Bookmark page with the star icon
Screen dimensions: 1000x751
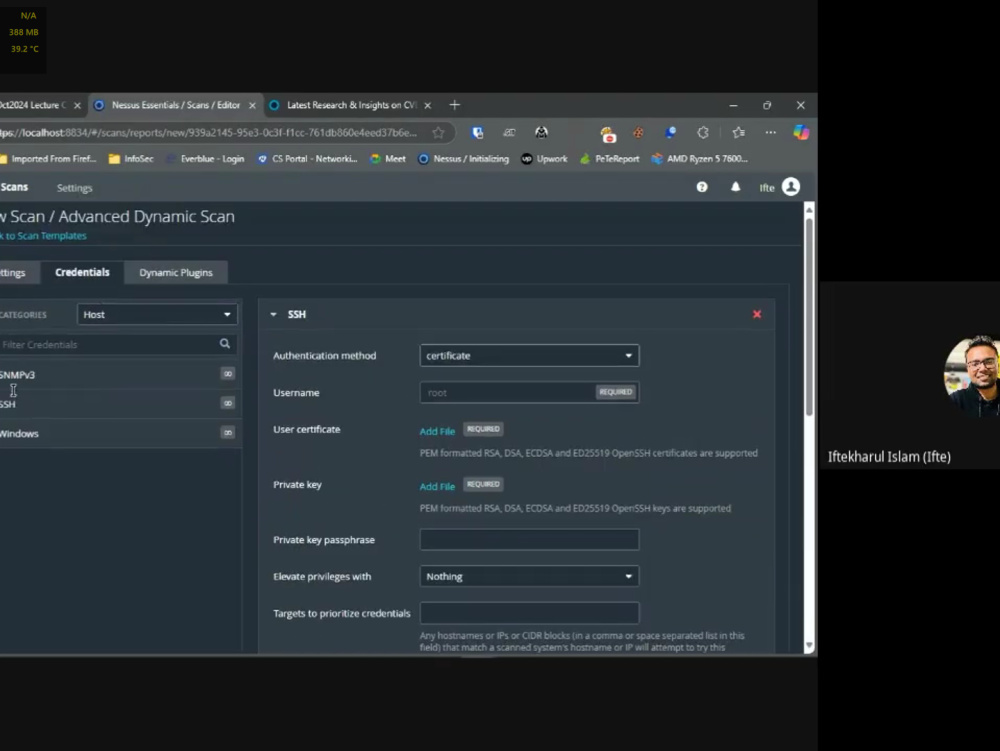pos(438,133)
